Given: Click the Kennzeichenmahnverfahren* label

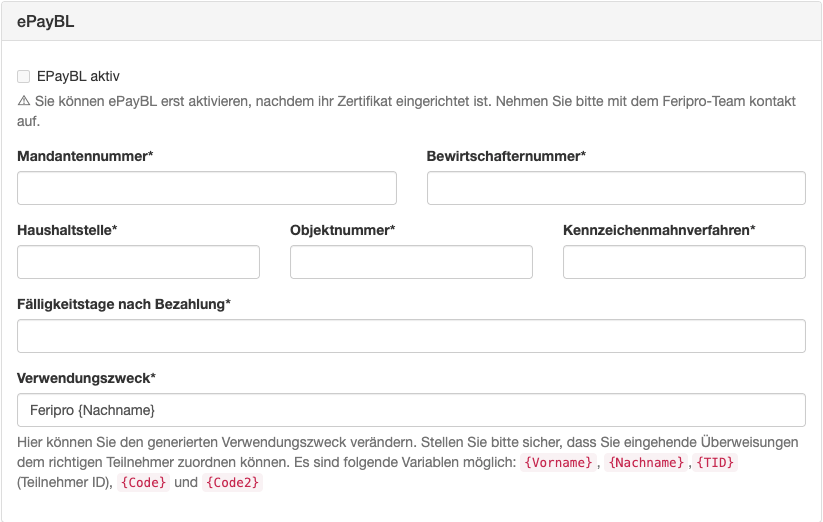Looking at the screenshot, I should click(x=659, y=230).
